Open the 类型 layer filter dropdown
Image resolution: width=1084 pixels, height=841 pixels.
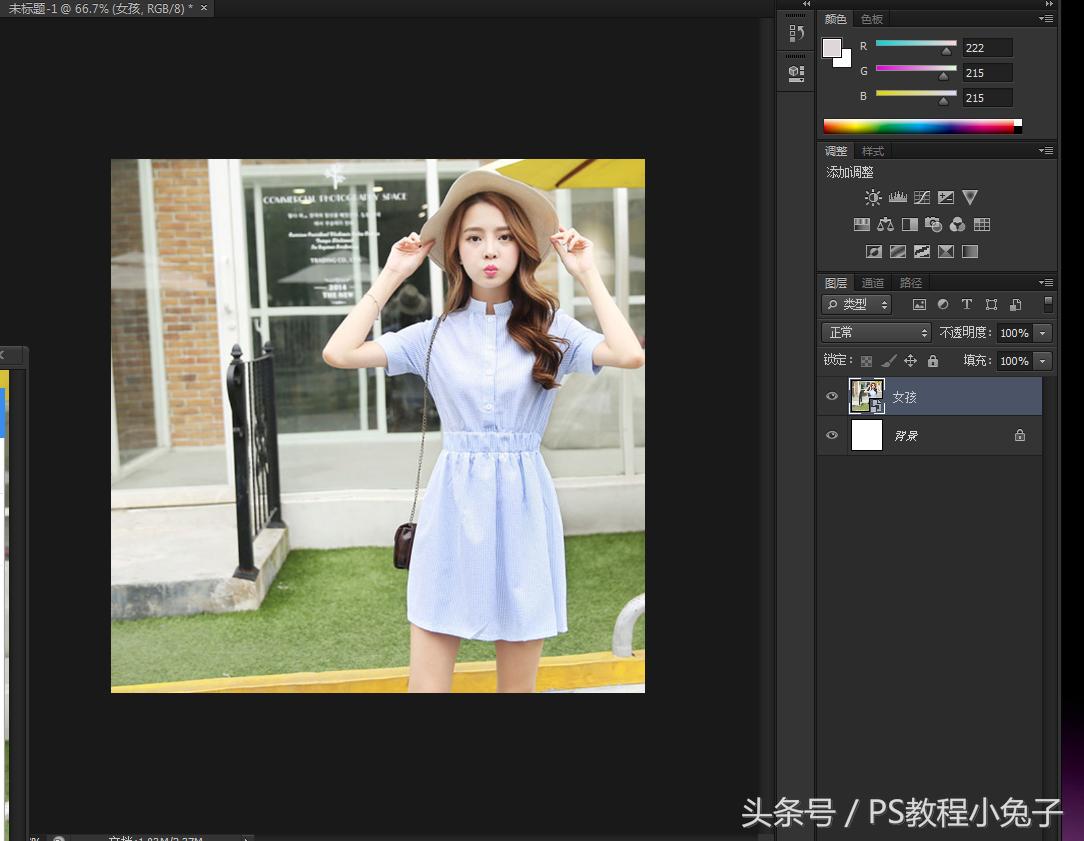point(857,305)
